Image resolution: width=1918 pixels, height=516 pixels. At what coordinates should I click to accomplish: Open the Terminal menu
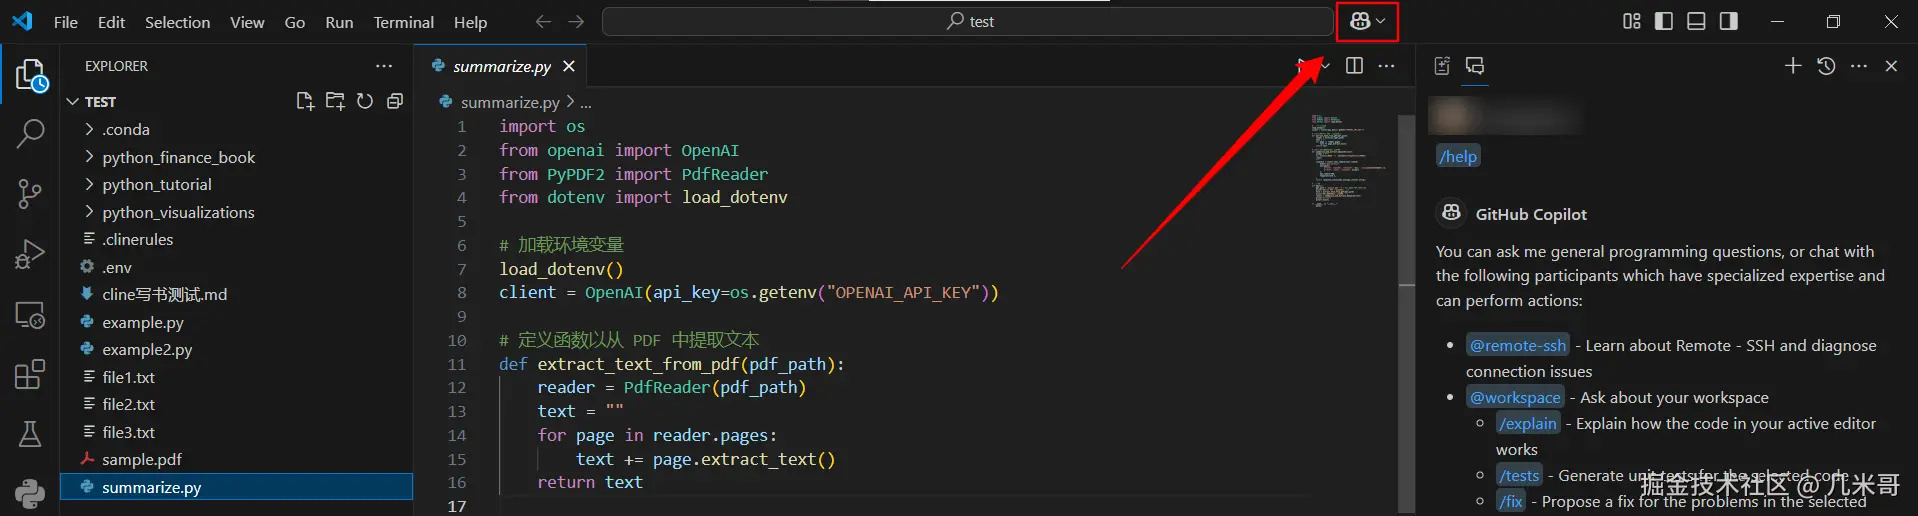[x=403, y=22]
